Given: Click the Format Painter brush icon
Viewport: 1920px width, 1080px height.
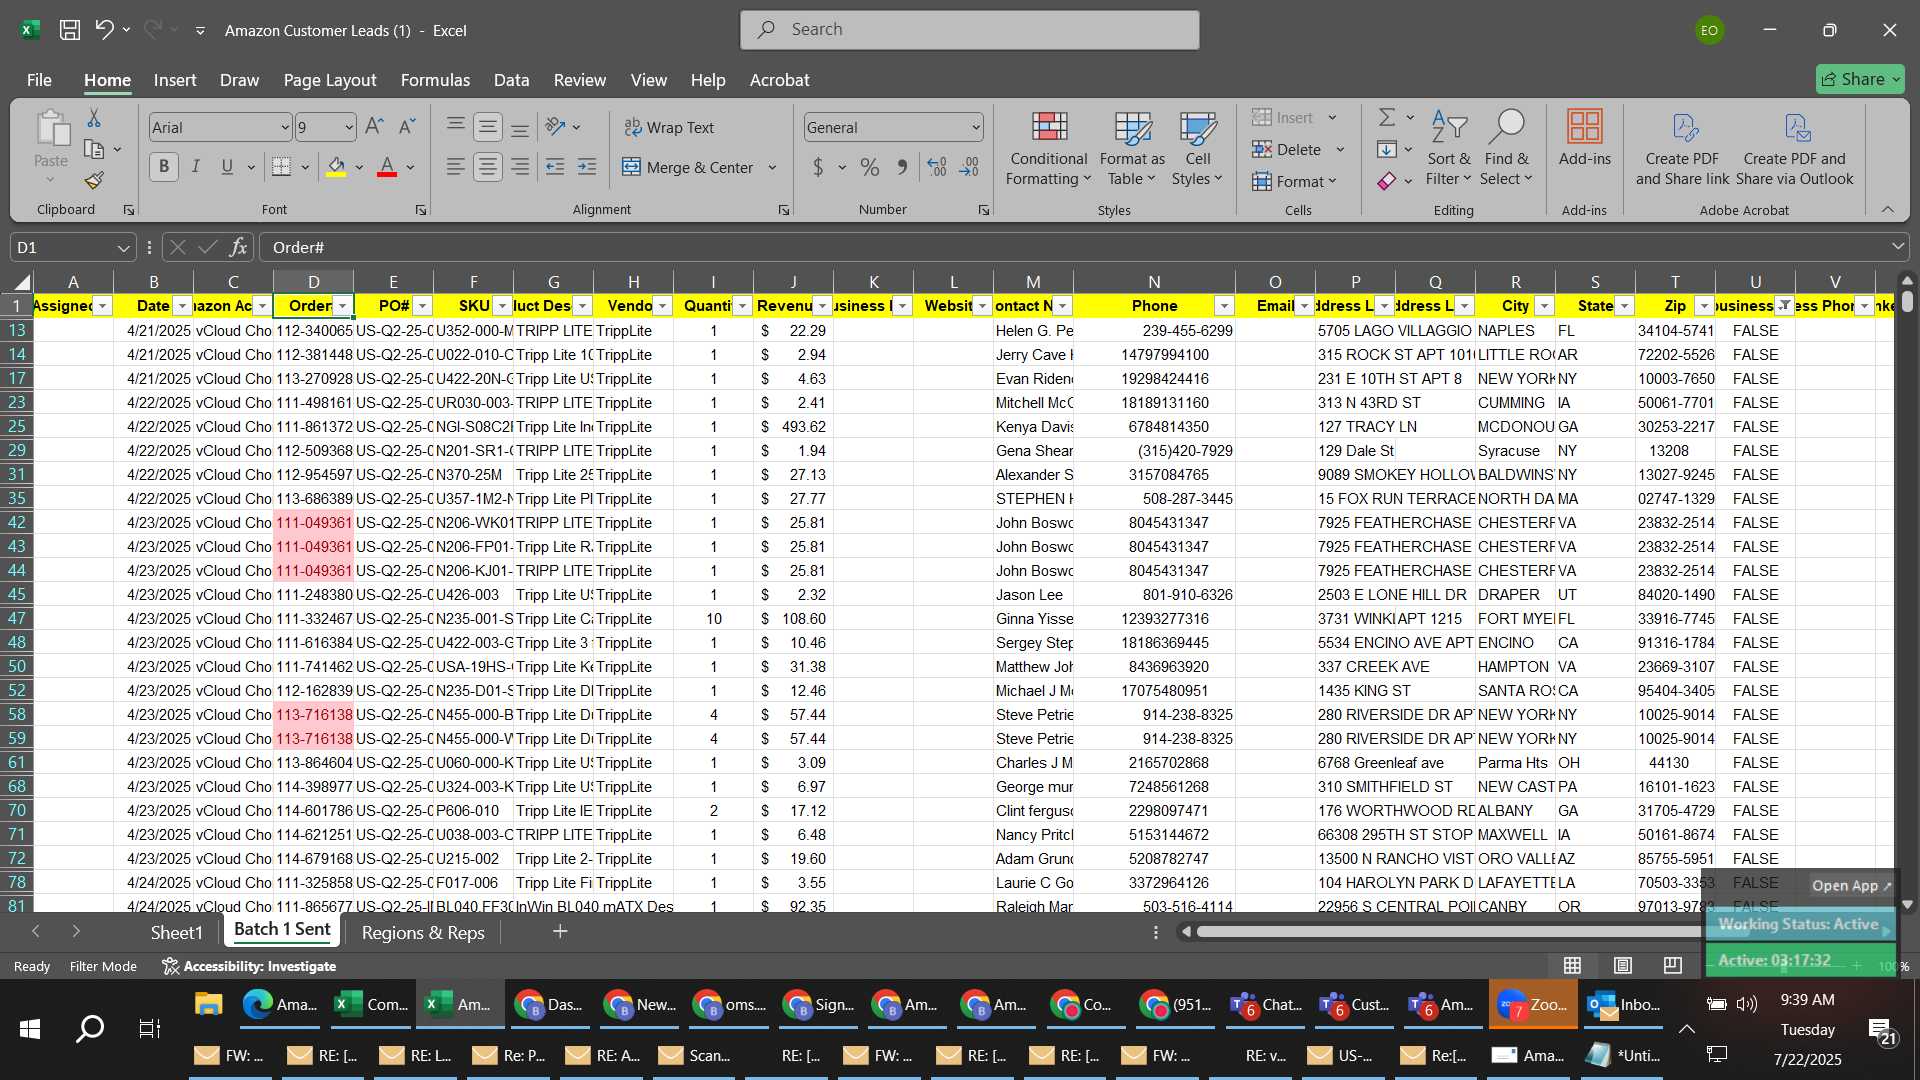Looking at the screenshot, I should (x=94, y=180).
